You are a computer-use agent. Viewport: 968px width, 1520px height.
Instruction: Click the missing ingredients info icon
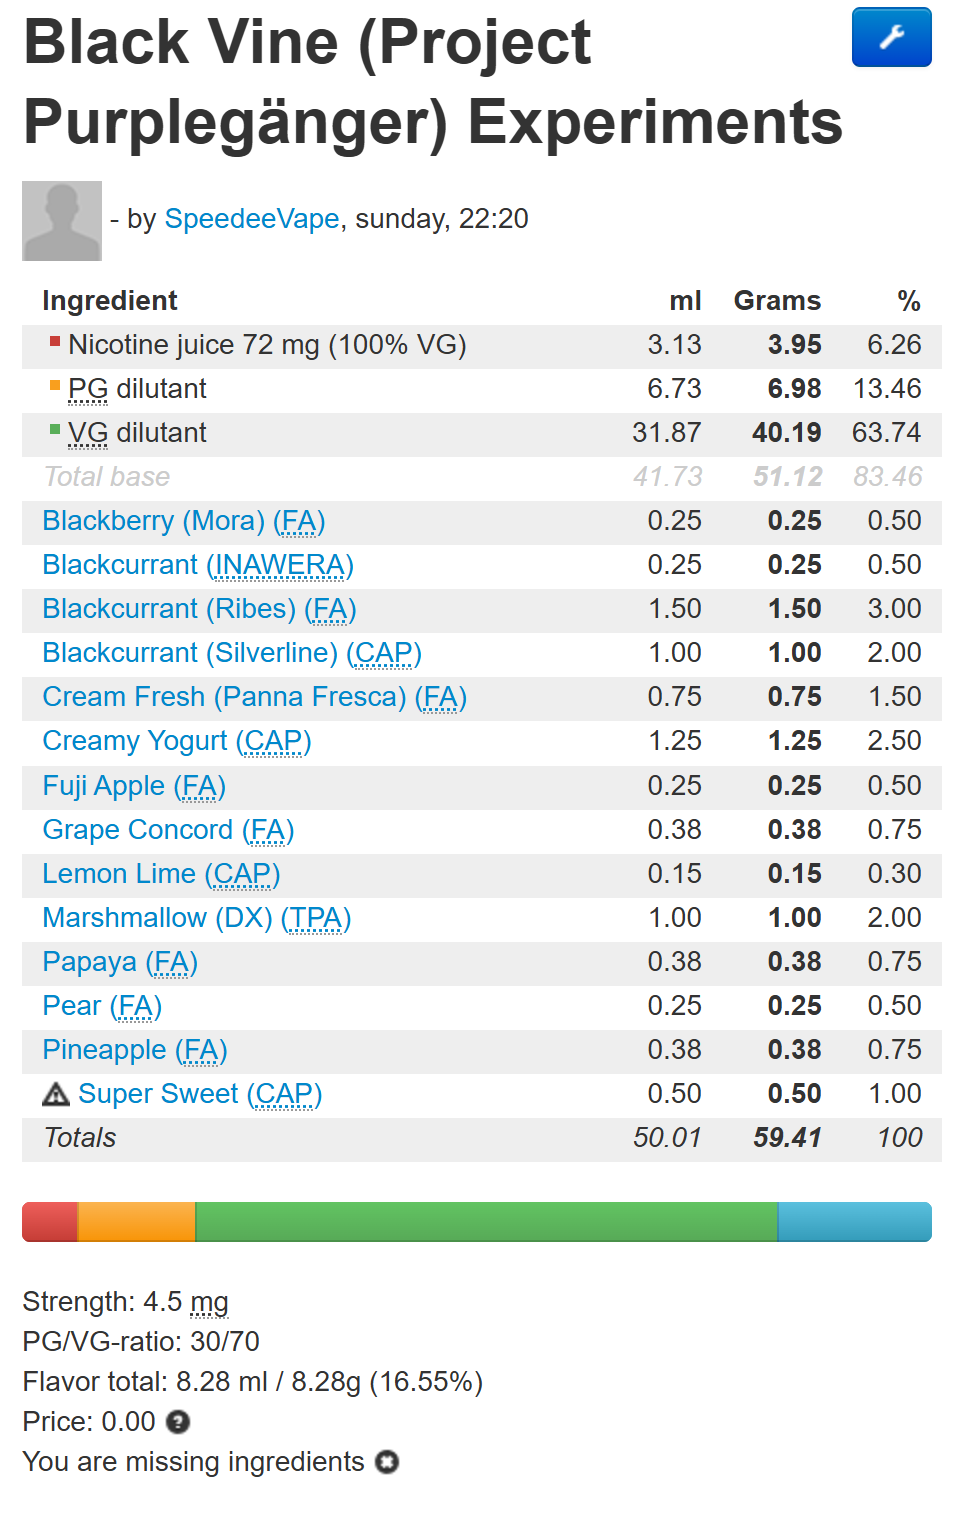387,1462
